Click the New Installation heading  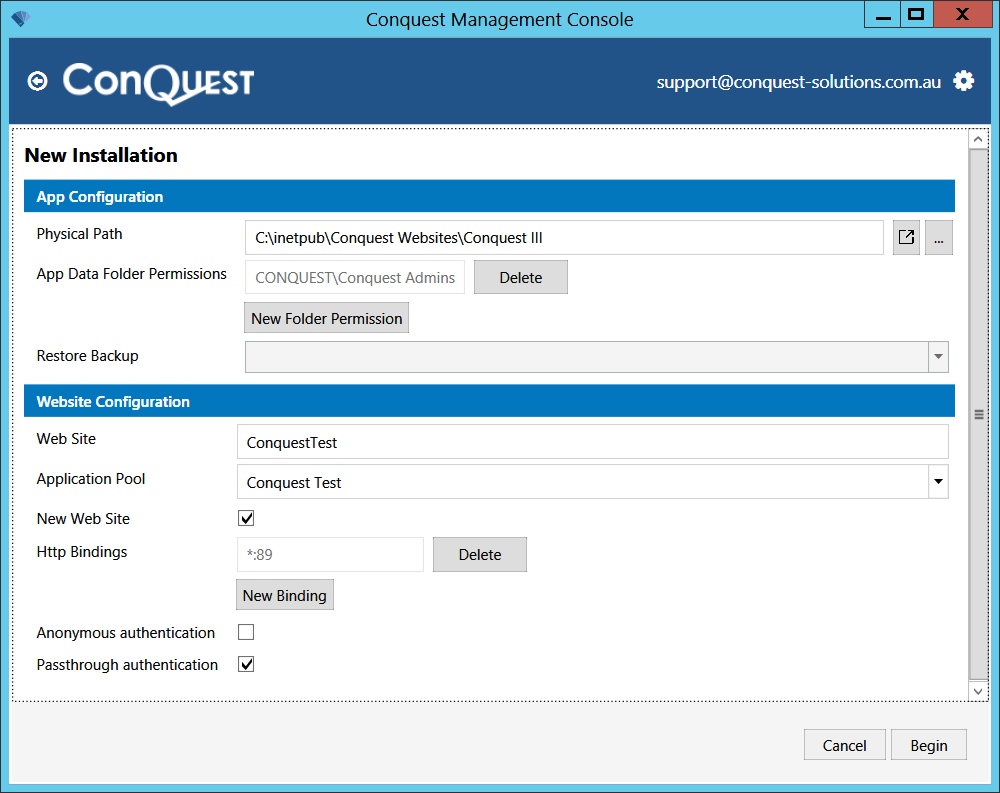click(101, 155)
